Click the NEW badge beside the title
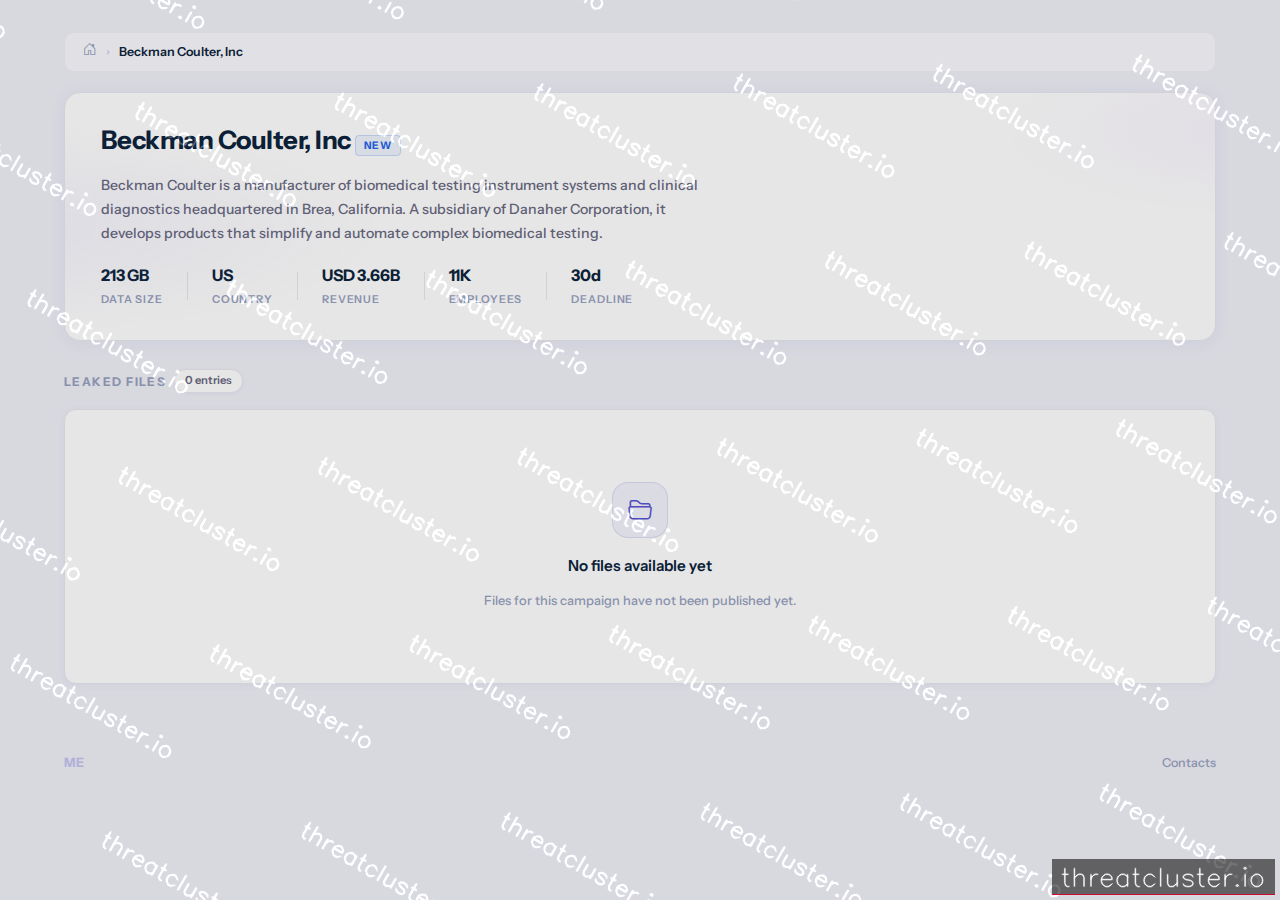This screenshot has height=900, width=1280. pos(378,145)
